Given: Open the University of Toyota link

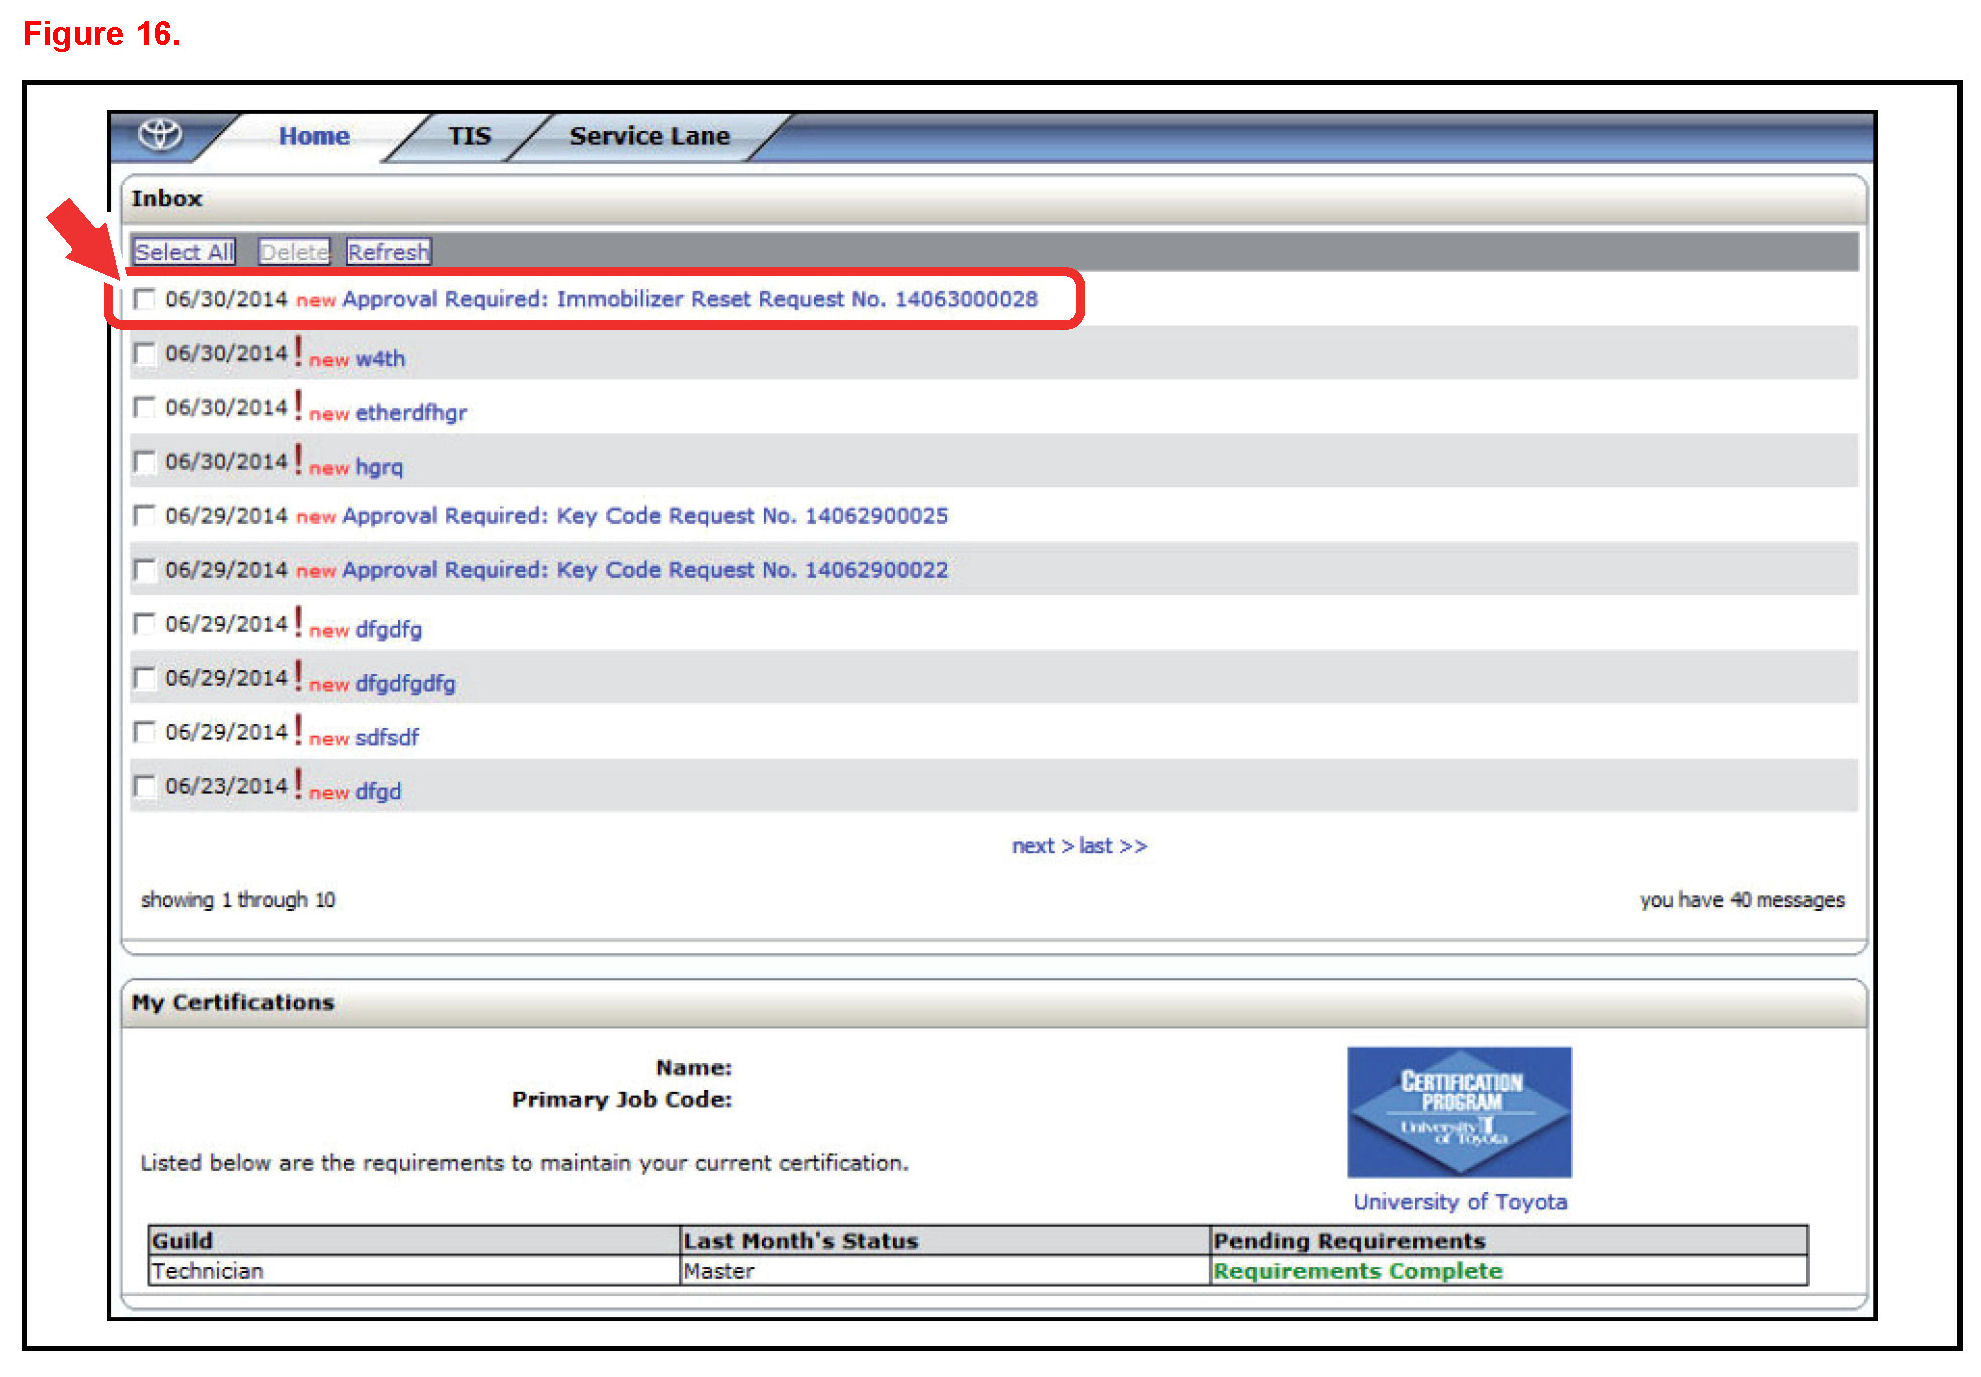Looking at the screenshot, I should 1459,1202.
